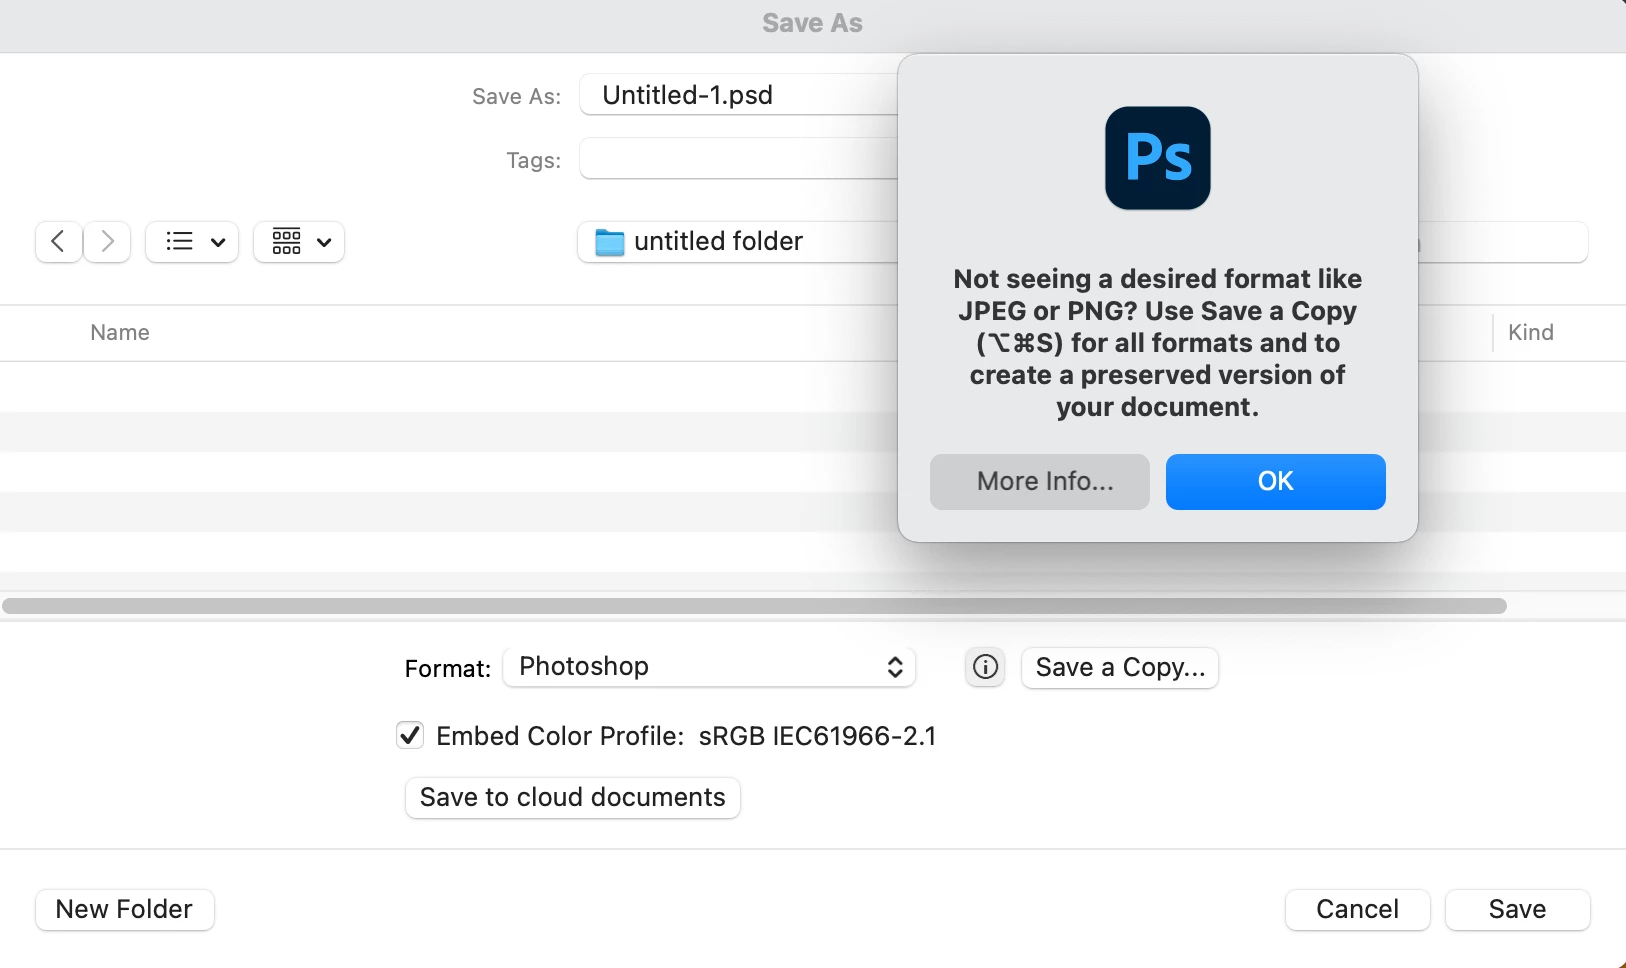1626x968 pixels.
Task: Create a New Folder
Action: [125, 910]
